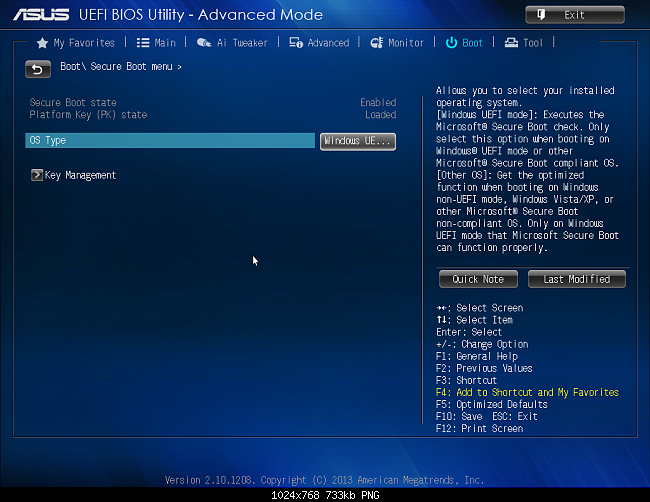This screenshot has width=650, height=502.
Task: Click the F5: Optimized Defaults hint
Action: [492, 404]
